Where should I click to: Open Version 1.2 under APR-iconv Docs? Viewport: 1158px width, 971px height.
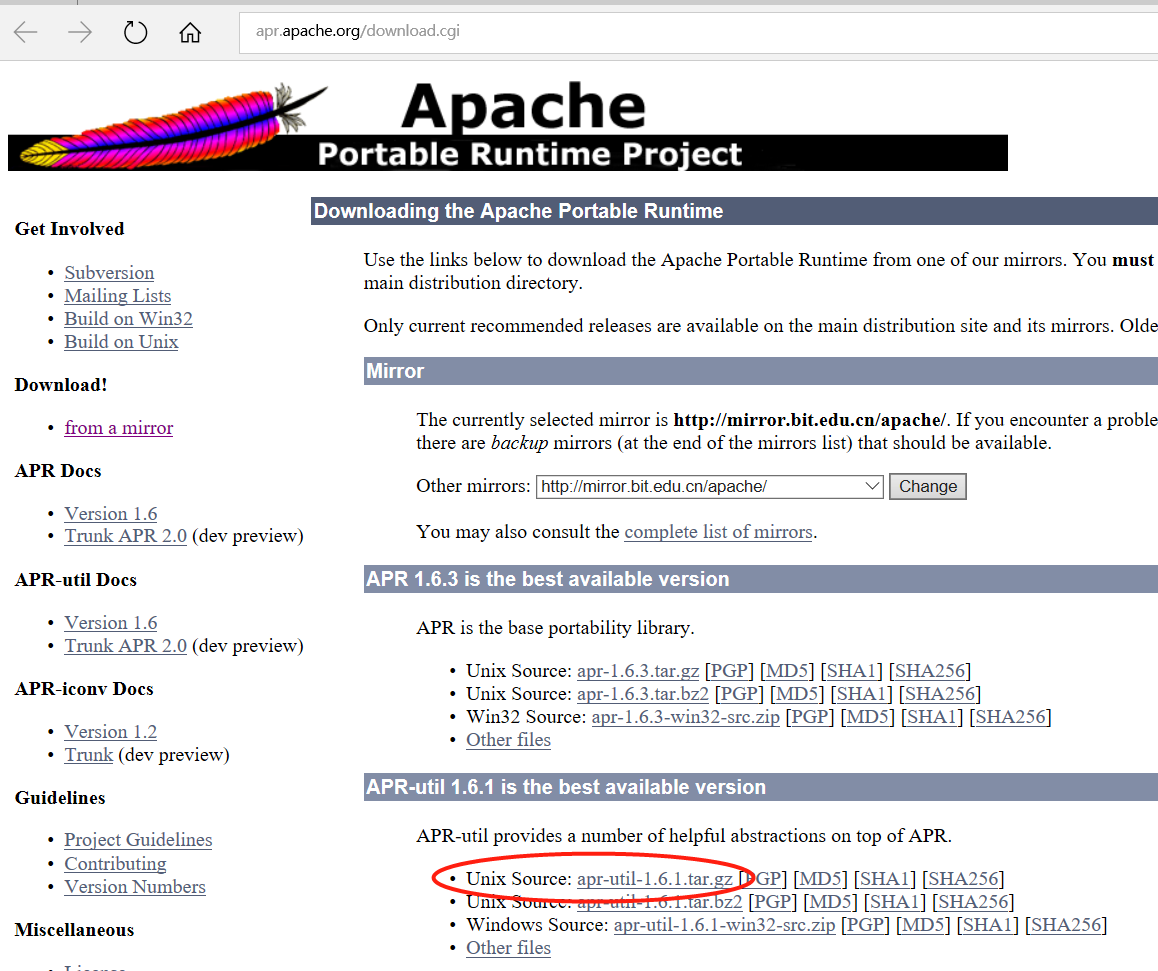click(111, 731)
